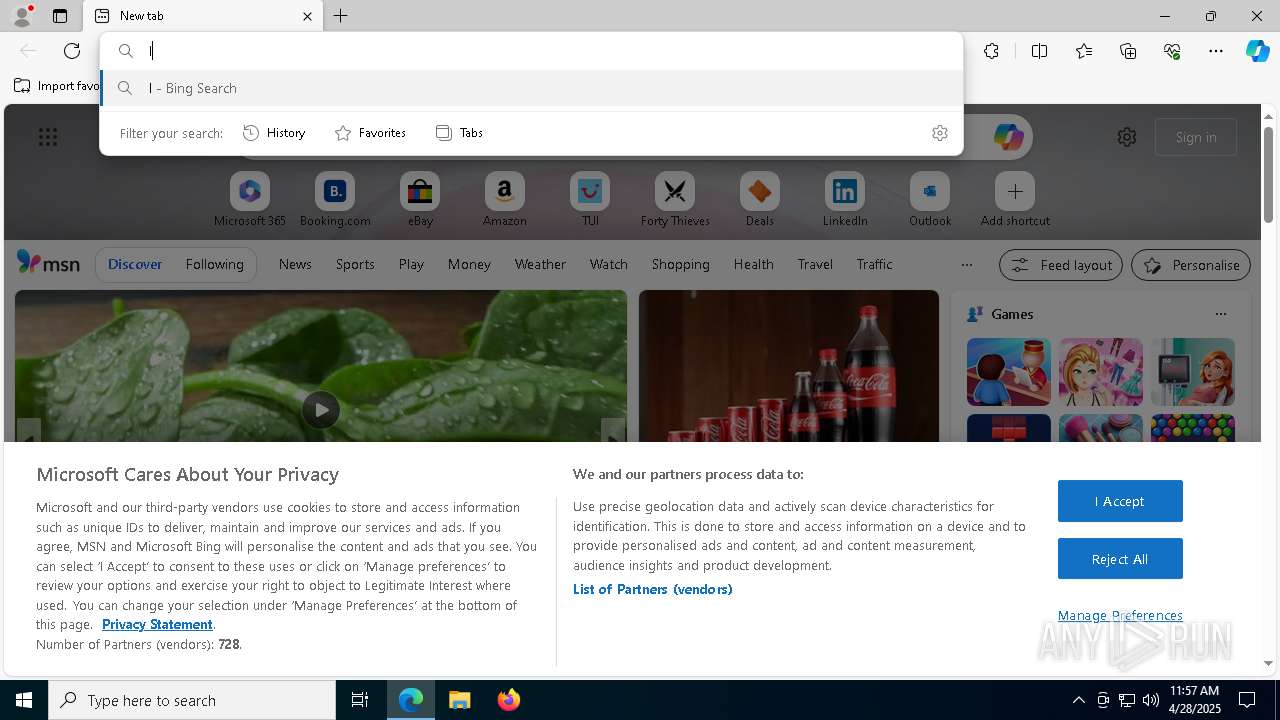The image size is (1280, 720).
Task: Open the Weather category
Action: 540,264
